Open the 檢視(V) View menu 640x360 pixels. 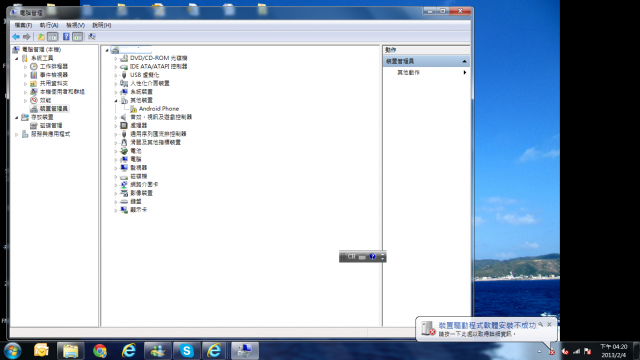coord(76,25)
